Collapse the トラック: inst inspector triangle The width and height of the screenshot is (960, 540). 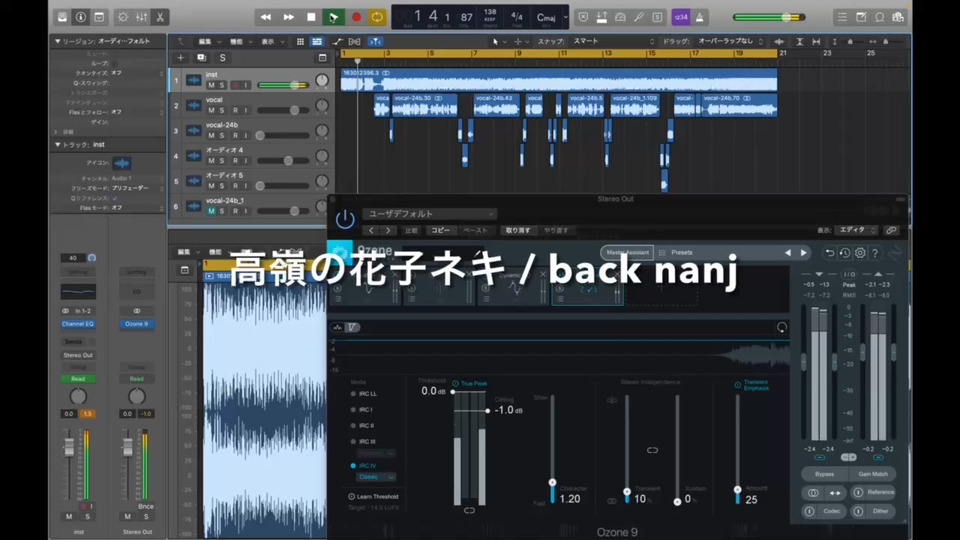coord(58,144)
